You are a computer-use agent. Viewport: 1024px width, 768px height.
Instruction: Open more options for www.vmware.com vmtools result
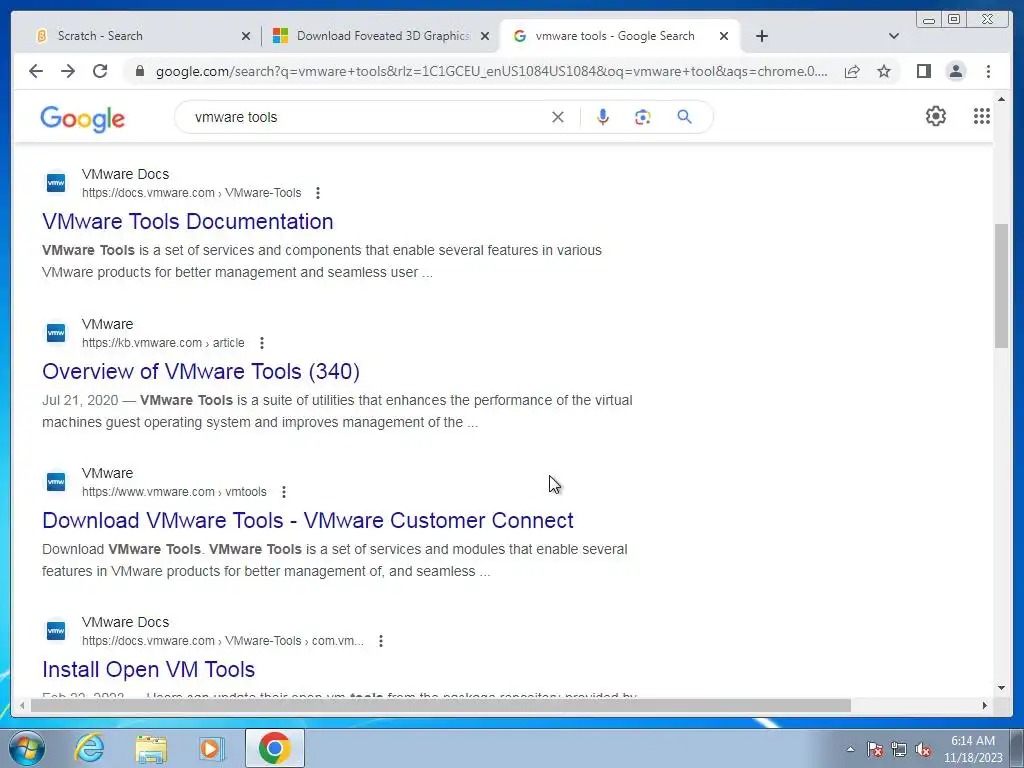(x=283, y=492)
